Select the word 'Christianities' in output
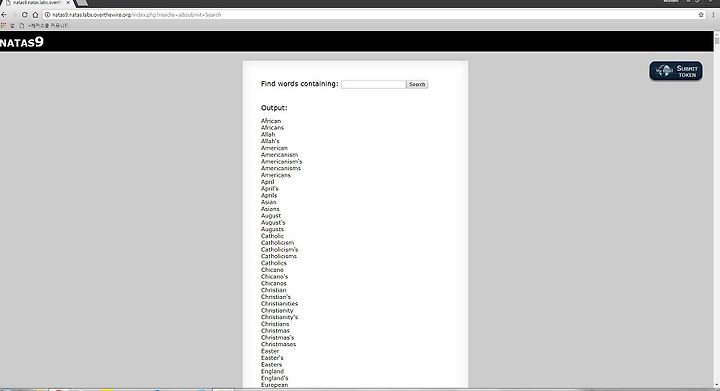 pyautogui.click(x=280, y=304)
